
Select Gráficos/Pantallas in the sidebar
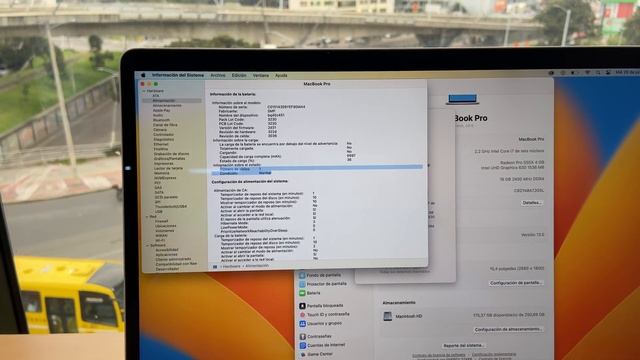click(x=170, y=159)
